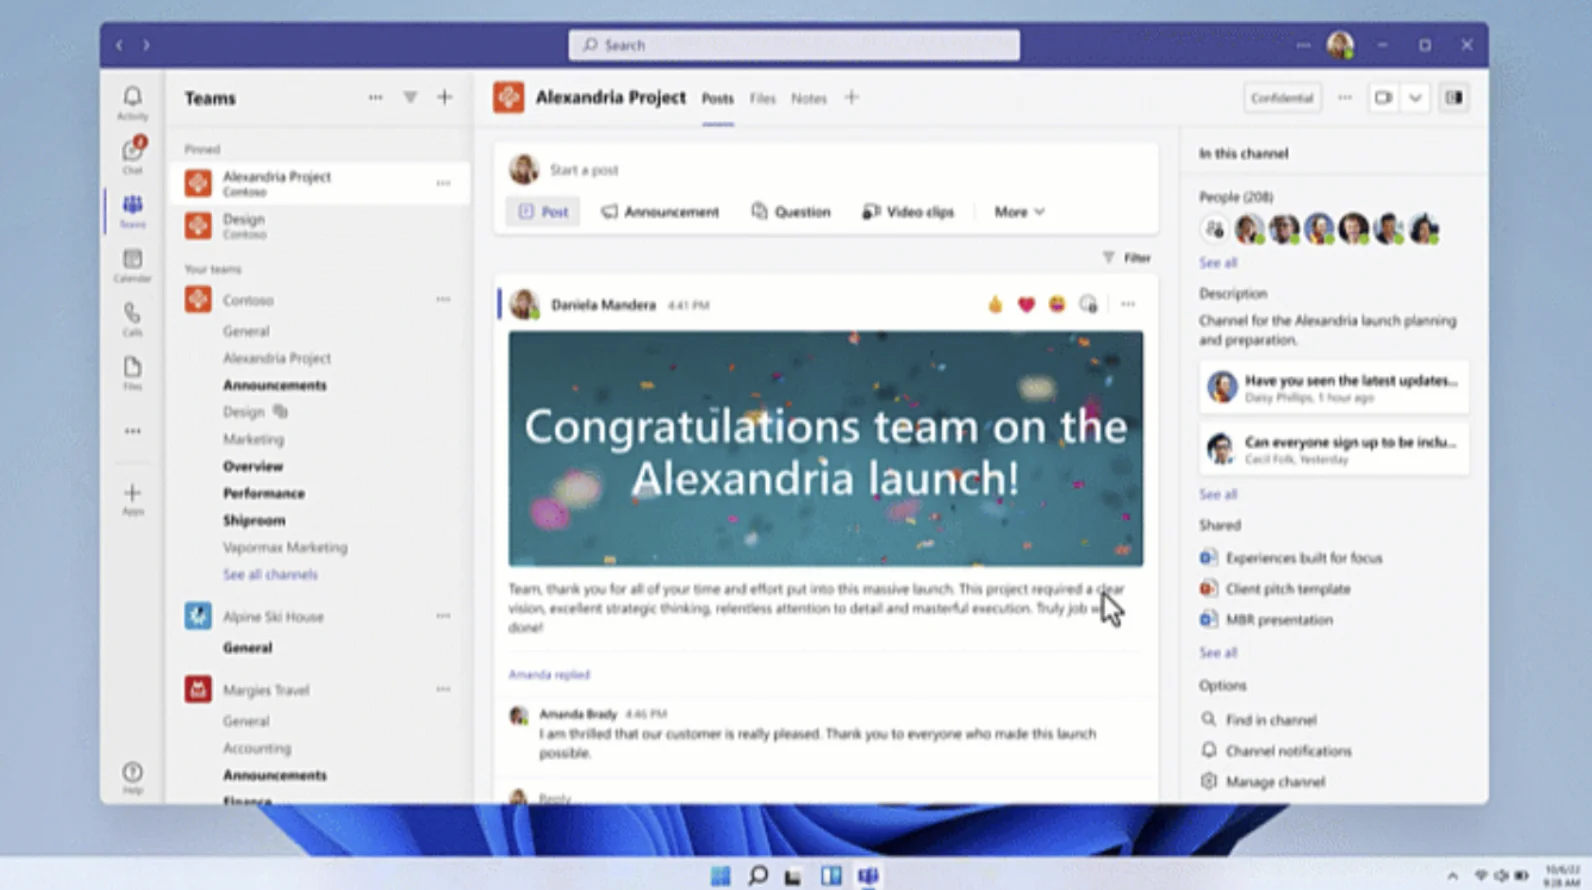
Task: Choose the Question post type
Action: click(x=791, y=212)
